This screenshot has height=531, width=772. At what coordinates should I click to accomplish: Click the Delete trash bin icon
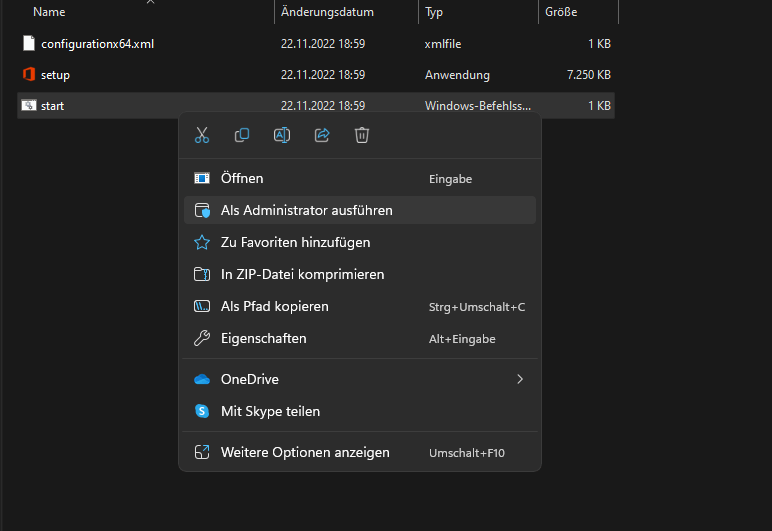click(x=362, y=135)
